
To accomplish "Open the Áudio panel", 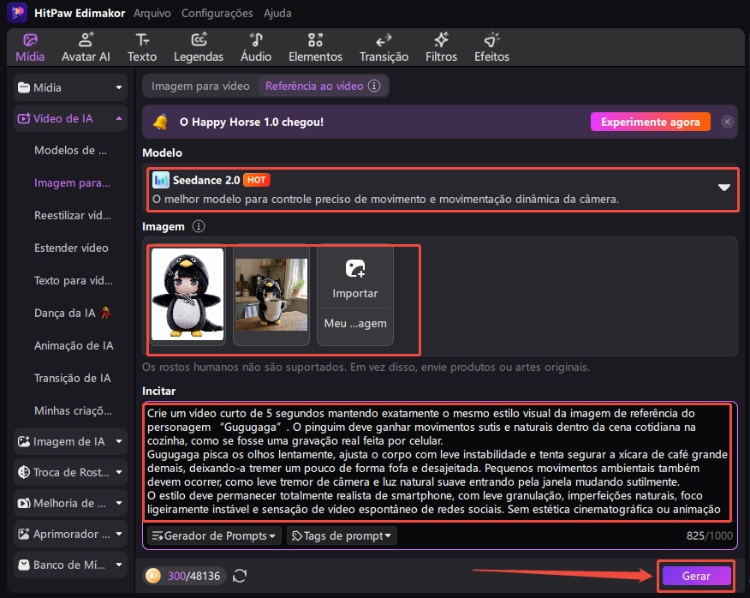I will (256, 47).
